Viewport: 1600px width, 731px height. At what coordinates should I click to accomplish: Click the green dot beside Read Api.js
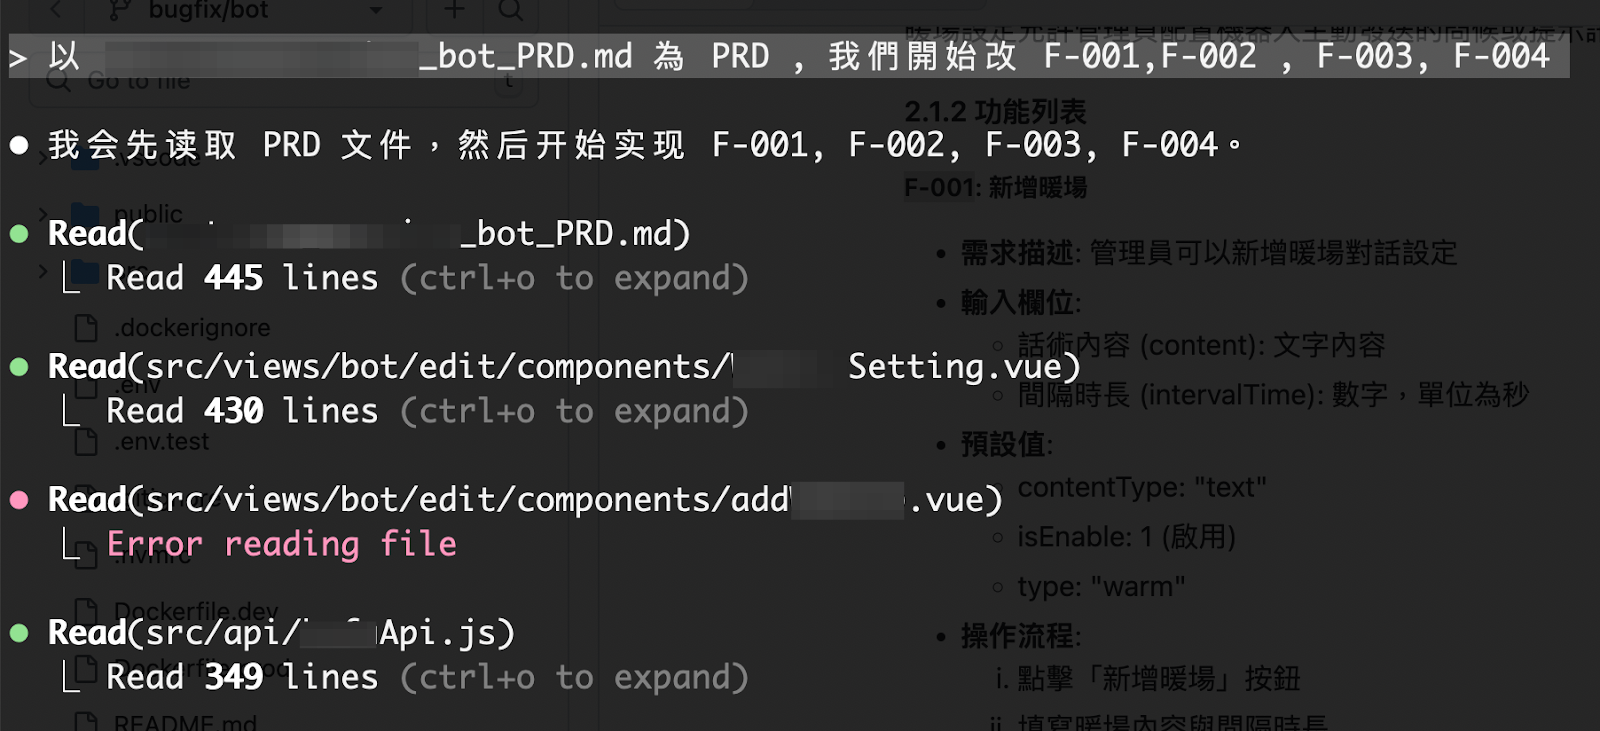click(x=19, y=633)
